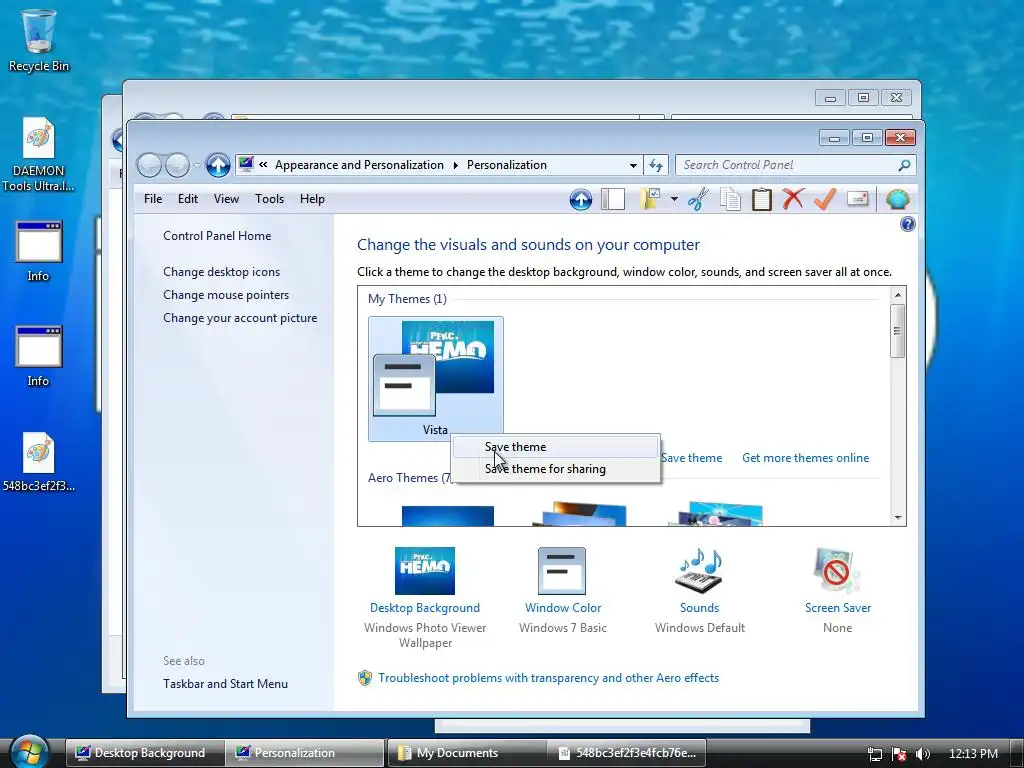Click the mail envelope toolbar icon
This screenshot has height=768, width=1024.
coord(857,199)
